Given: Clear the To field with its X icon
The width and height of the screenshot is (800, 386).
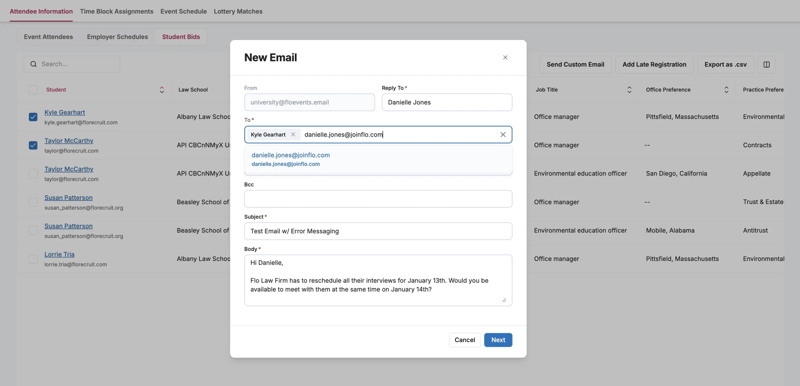Looking at the screenshot, I should [503, 135].
